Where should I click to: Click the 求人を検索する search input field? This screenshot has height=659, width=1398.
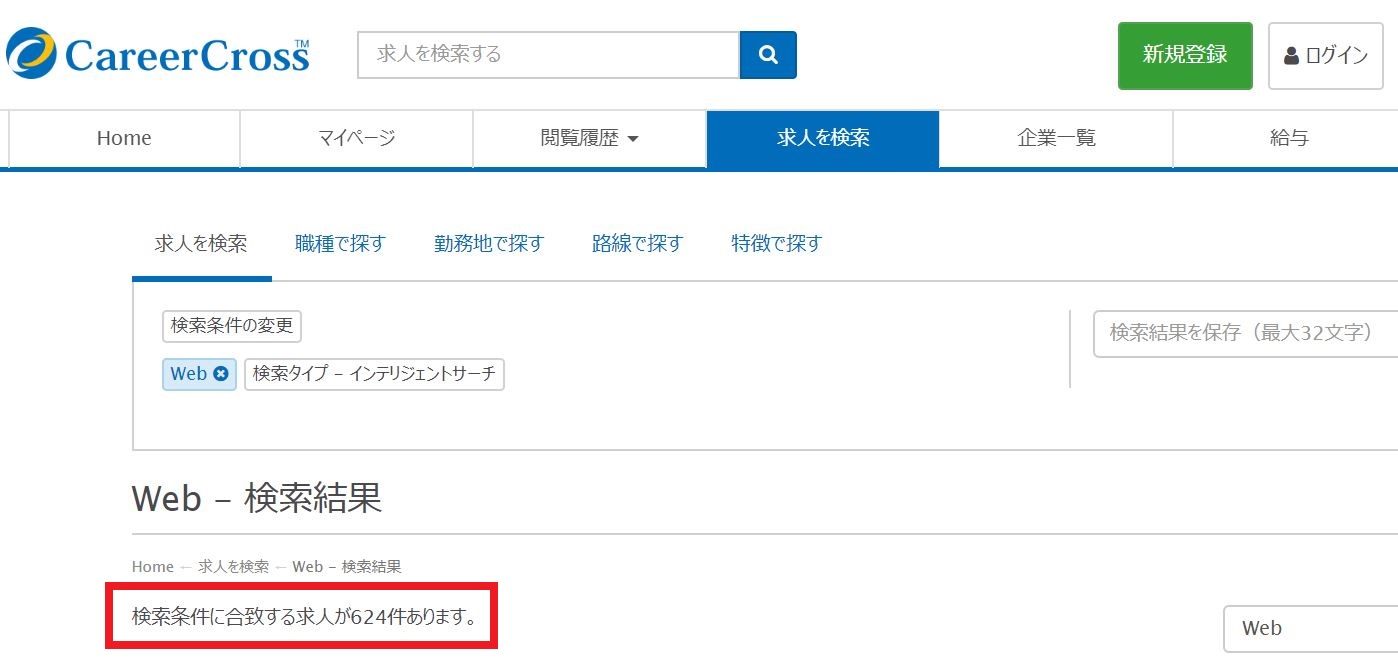[x=548, y=55]
